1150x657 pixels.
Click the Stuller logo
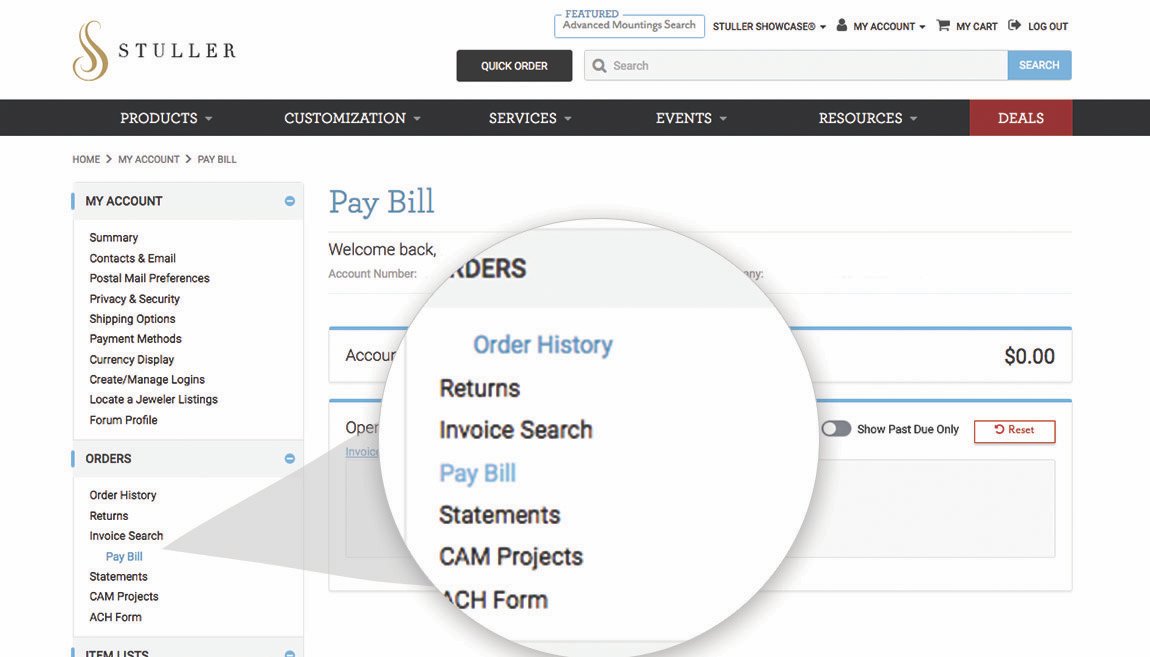(x=155, y=50)
